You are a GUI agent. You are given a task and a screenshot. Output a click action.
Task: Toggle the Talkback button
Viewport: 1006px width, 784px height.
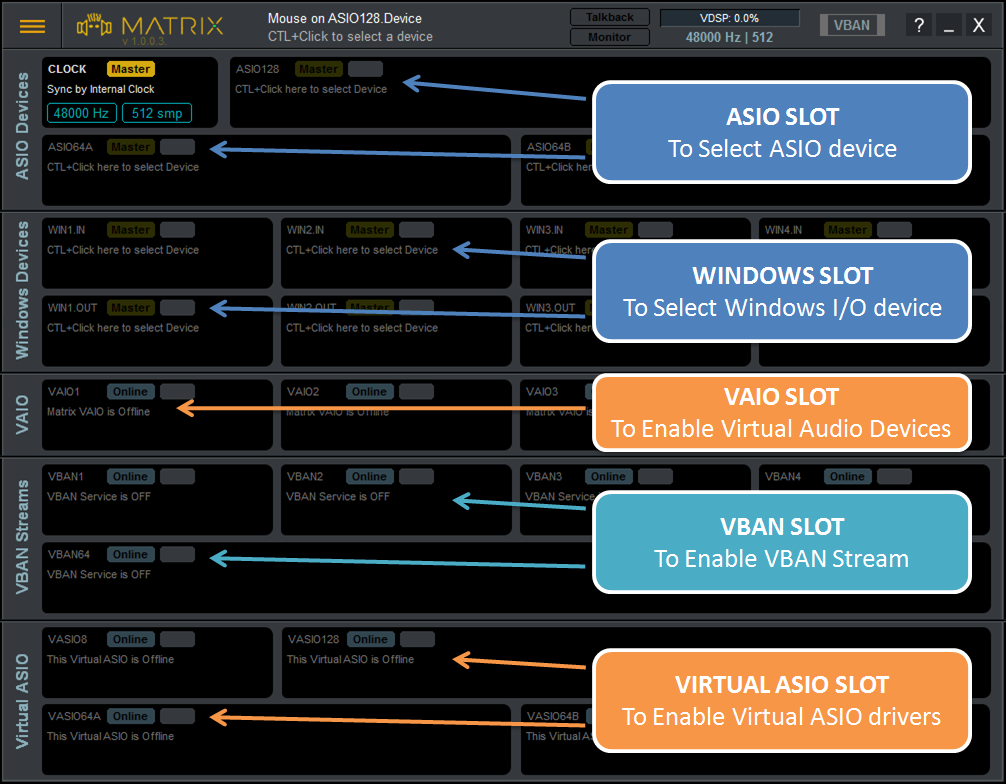pos(610,17)
